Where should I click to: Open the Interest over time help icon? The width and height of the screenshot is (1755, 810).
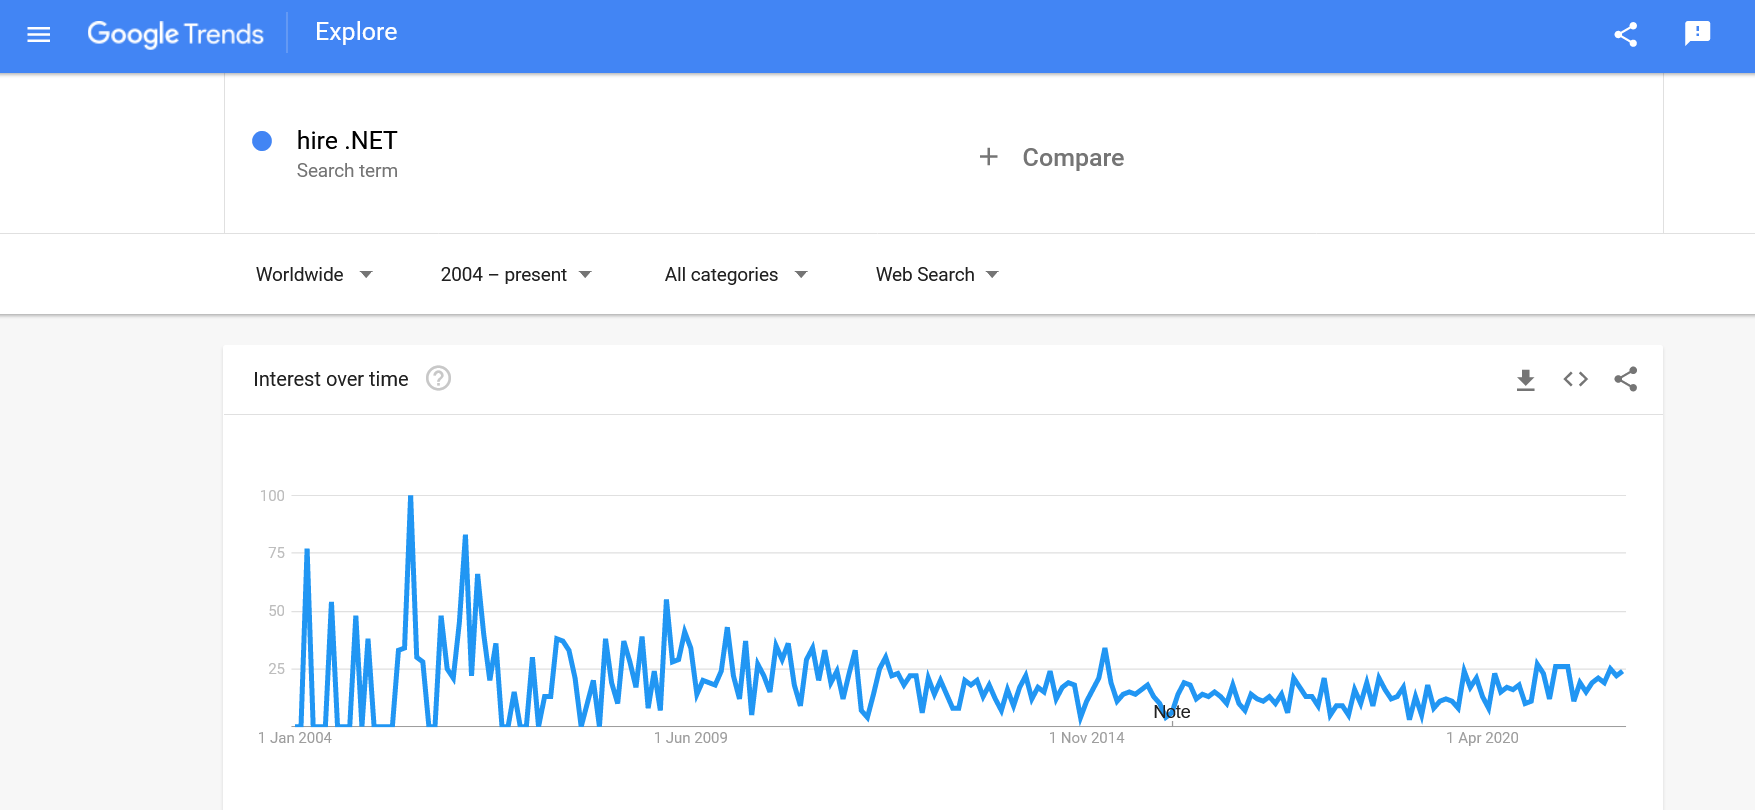point(438,378)
